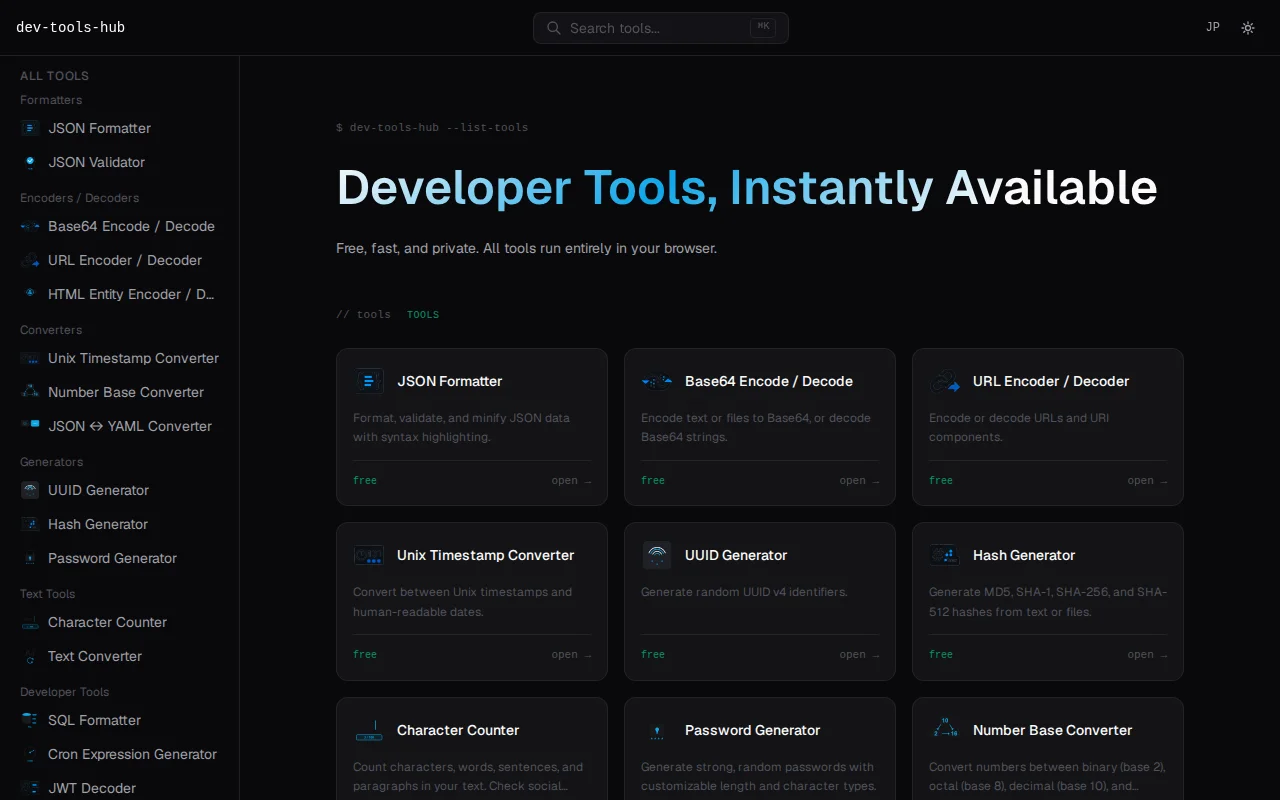Click the Unix Timestamp Converter card icon
The image size is (1280, 800).
369,555
